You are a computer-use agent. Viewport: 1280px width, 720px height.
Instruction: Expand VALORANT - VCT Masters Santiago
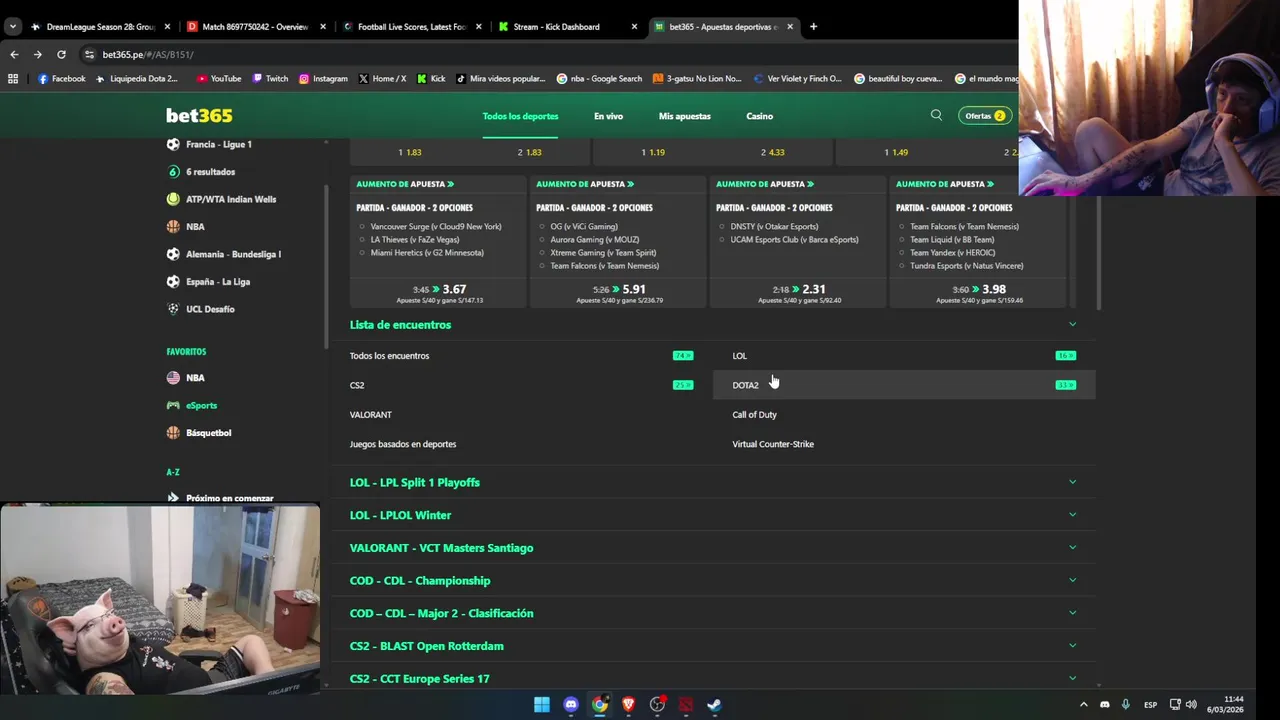point(713,548)
